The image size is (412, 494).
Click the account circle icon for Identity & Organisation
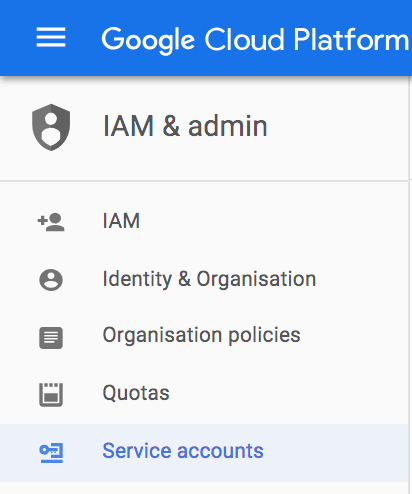[51, 280]
